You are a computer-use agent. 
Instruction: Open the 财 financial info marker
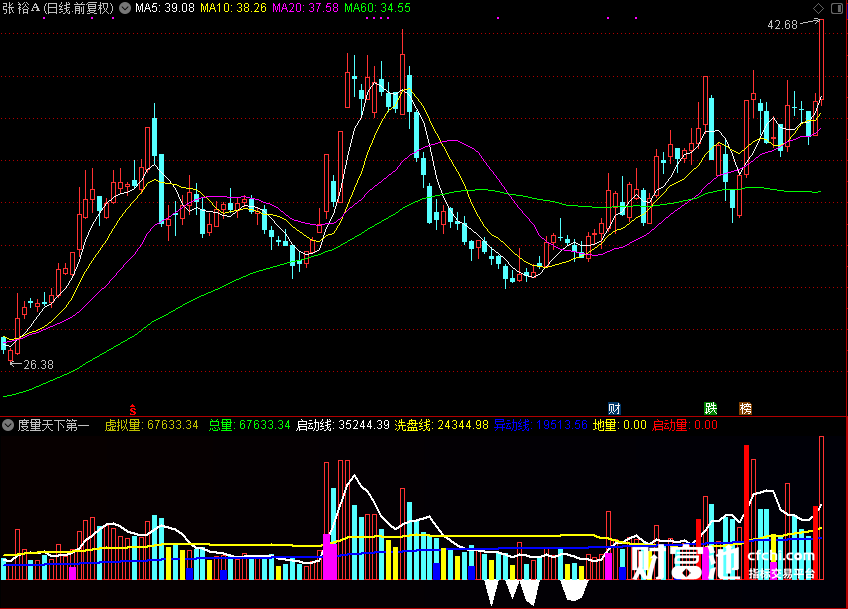(x=614, y=408)
